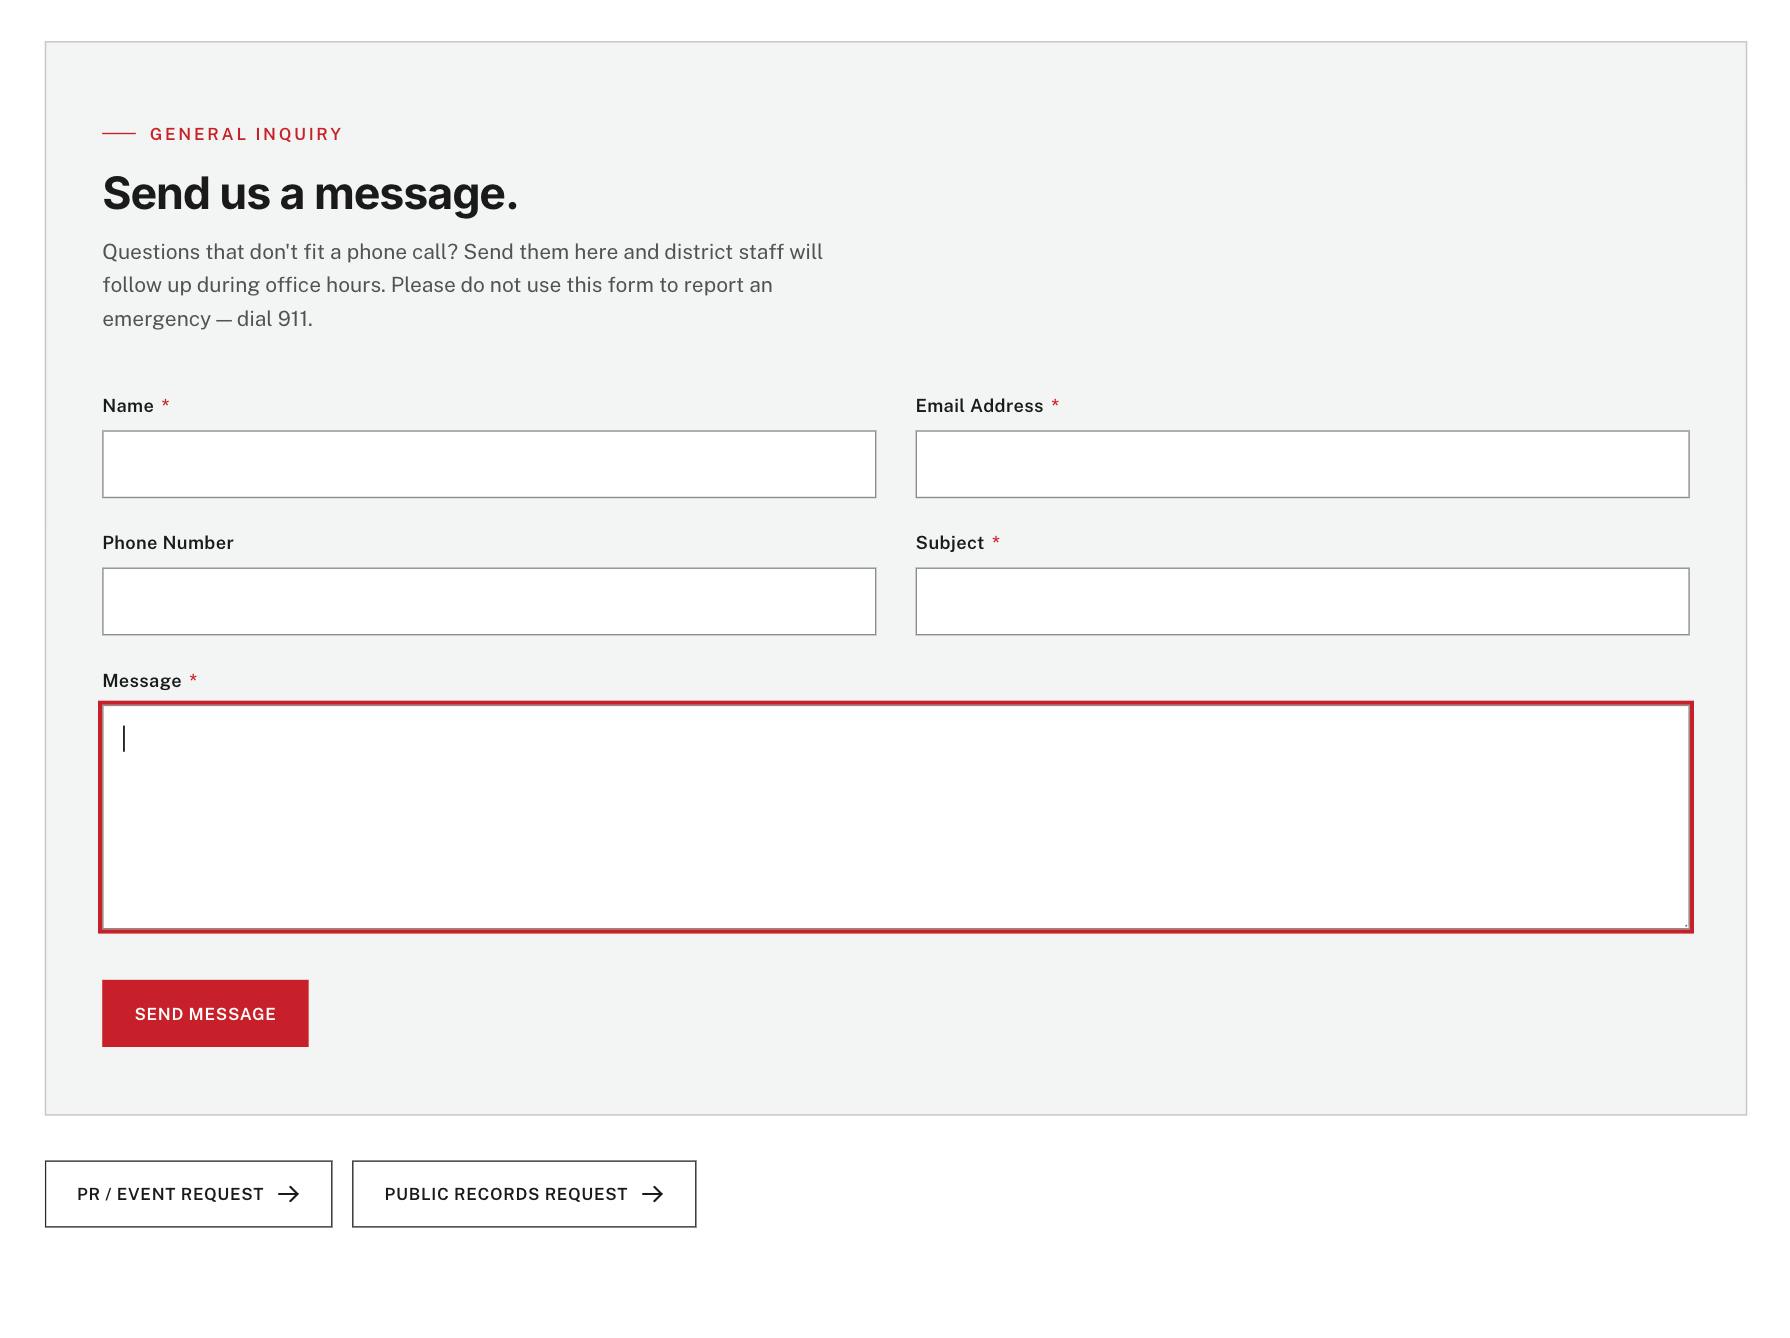Open the Public Records Request link
Viewport: 1790px width, 1338px height.
coord(524,1194)
